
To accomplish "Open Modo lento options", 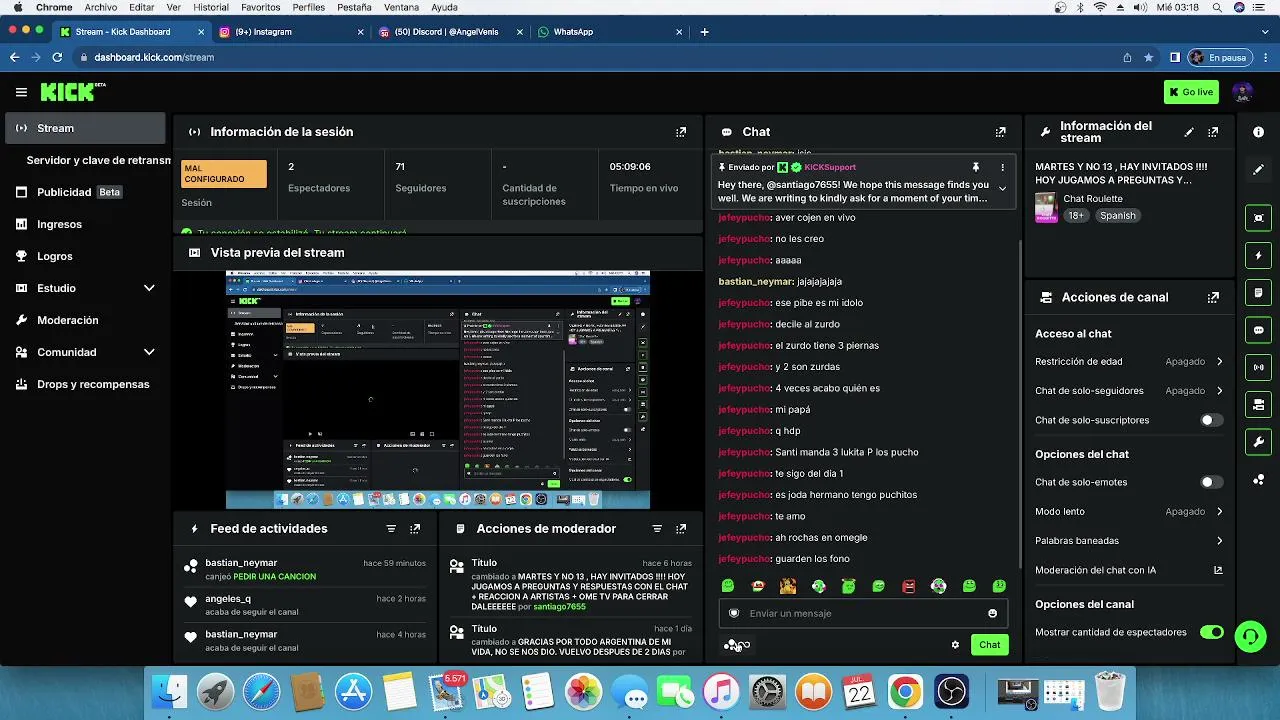I will coord(1129,511).
